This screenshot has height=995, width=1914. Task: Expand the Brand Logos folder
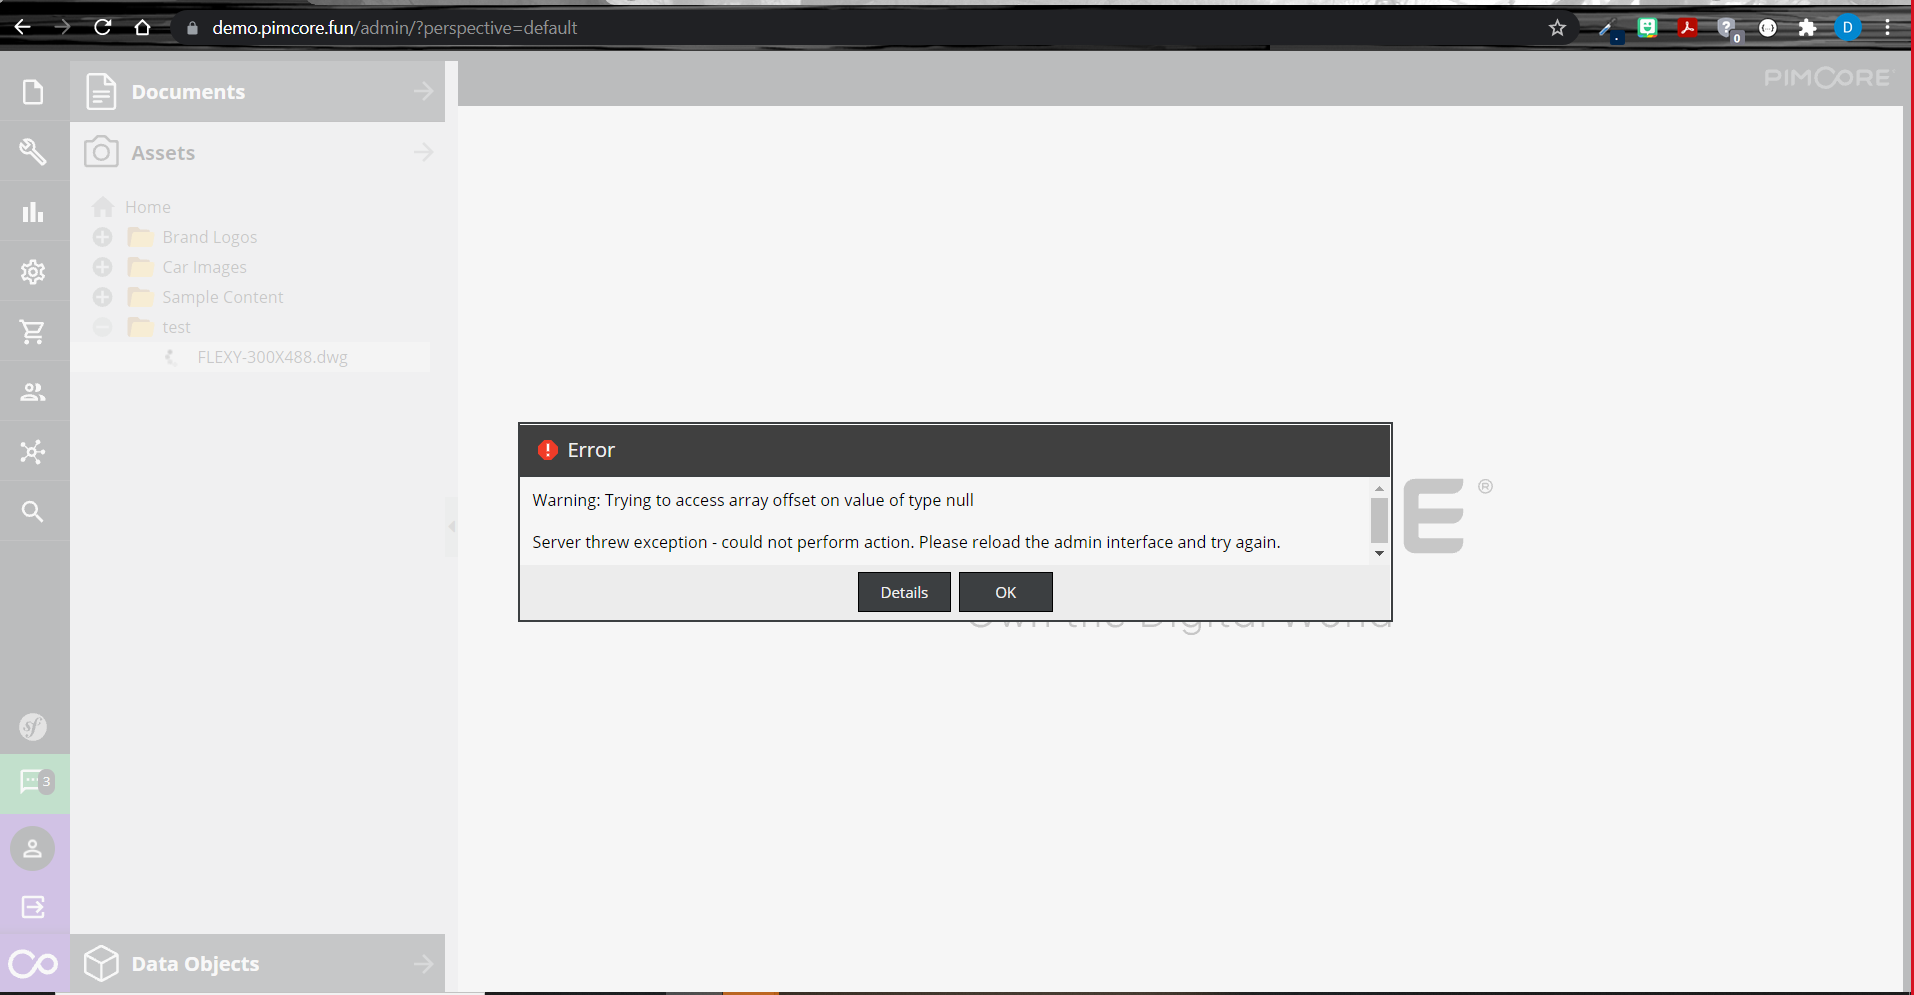(102, 237)
